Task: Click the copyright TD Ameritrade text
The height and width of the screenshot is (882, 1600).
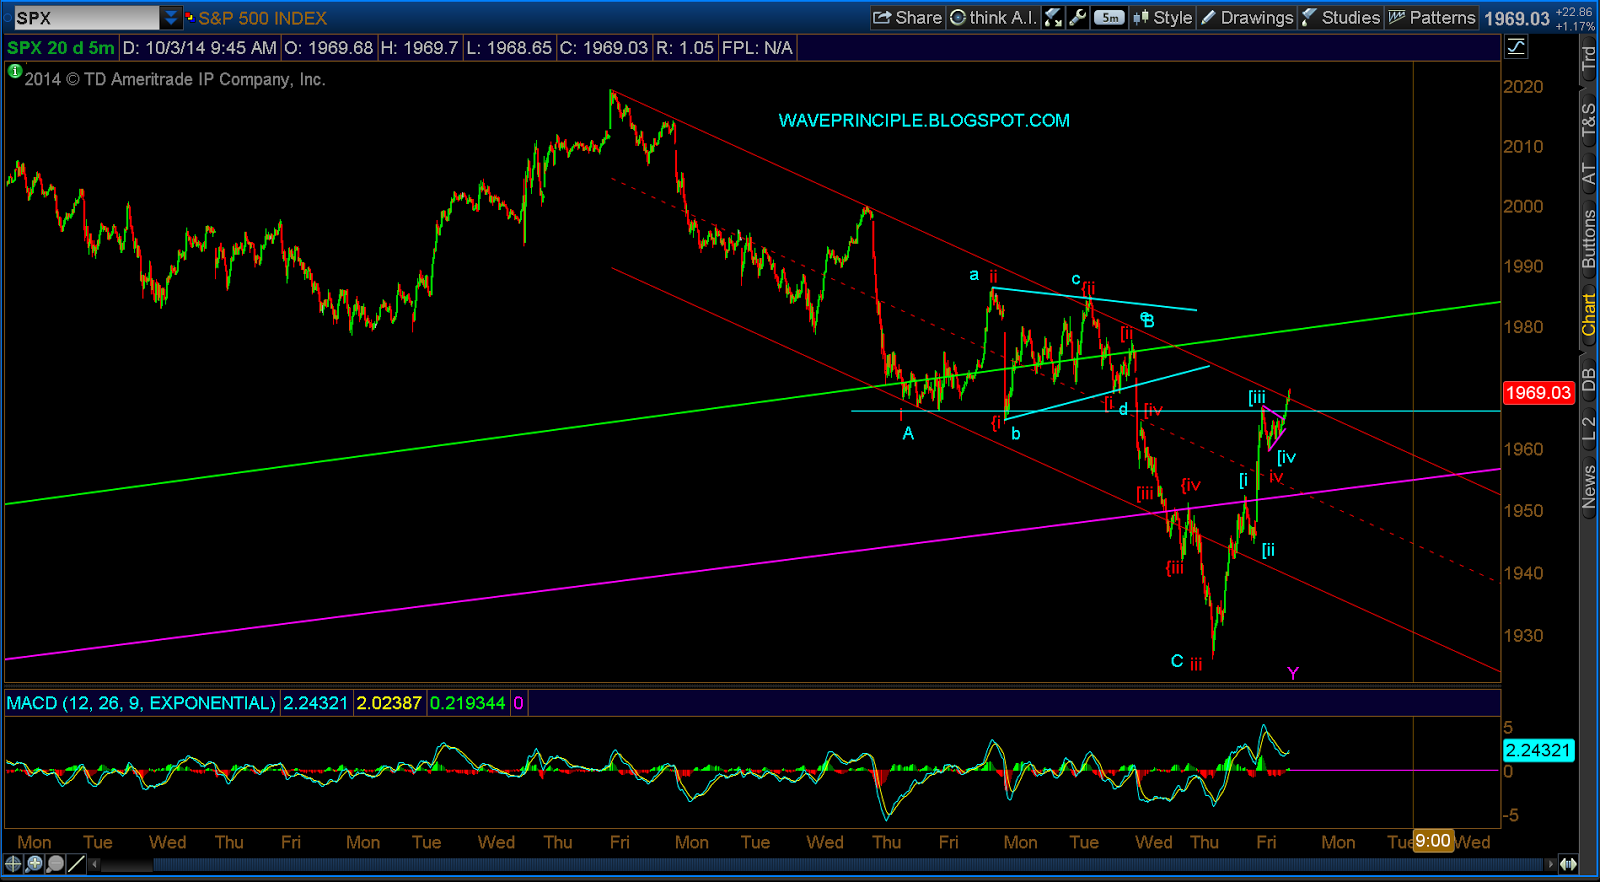Action: (175, 79)
